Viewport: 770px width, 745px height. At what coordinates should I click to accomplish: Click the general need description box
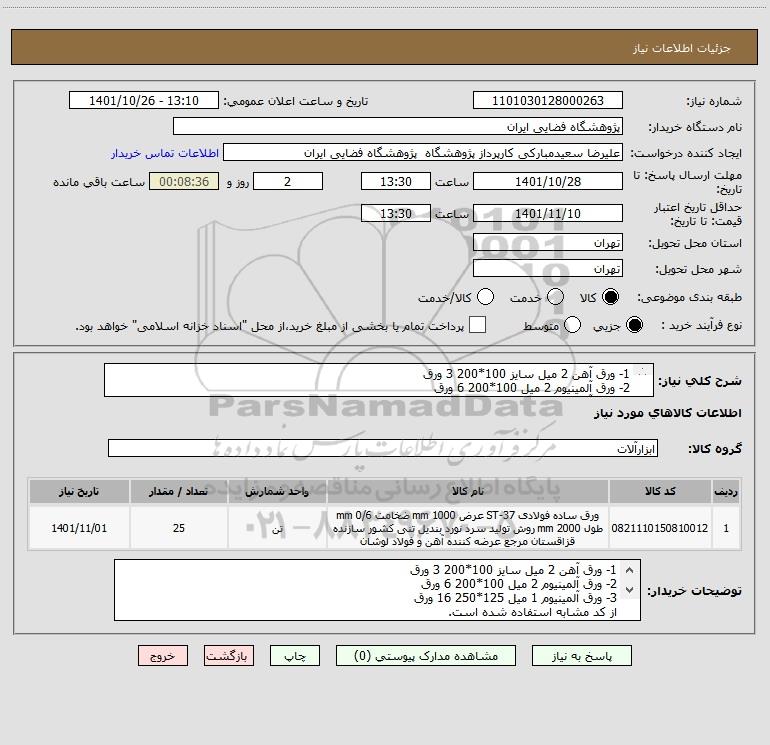379,381
